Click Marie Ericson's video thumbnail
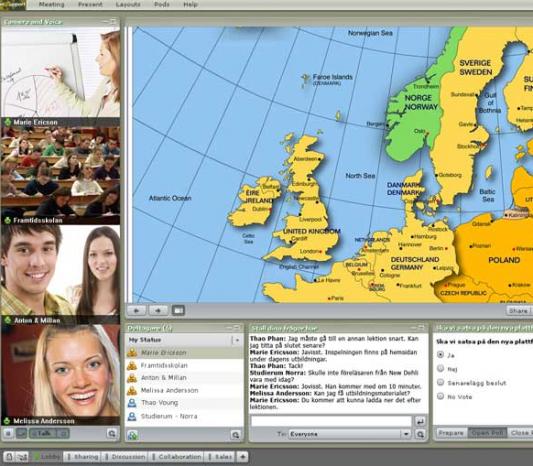The width and height of the screenshot is (533, 466). click(61, 73)
